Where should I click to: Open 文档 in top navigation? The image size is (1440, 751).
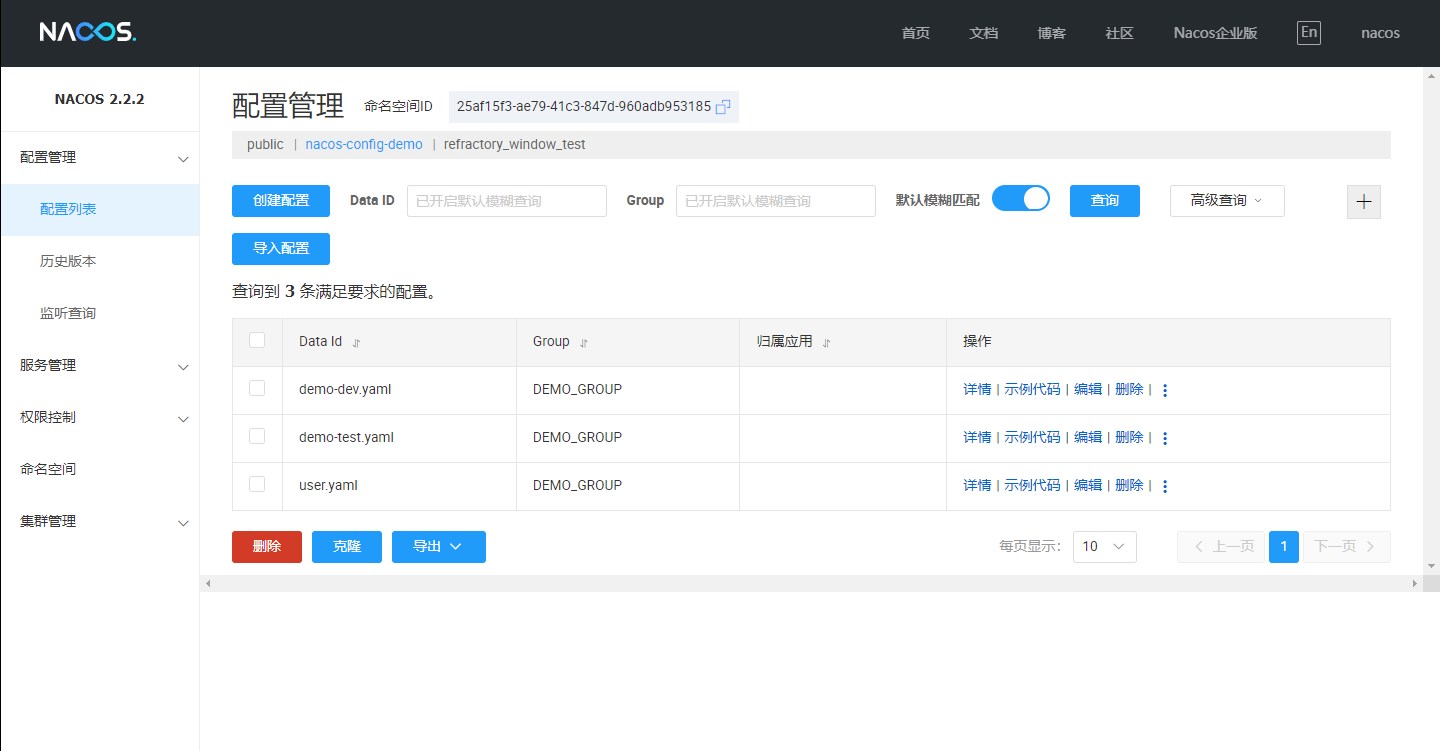tap(984, 33)
